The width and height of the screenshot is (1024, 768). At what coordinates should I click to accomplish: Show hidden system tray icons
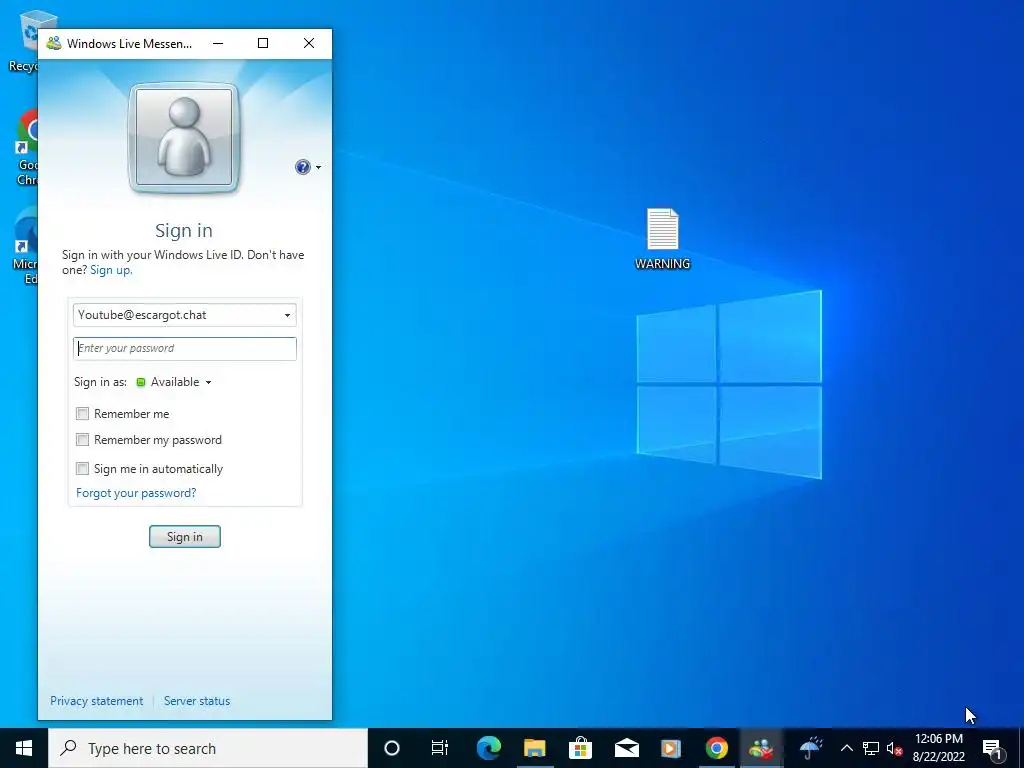(846, 748)
